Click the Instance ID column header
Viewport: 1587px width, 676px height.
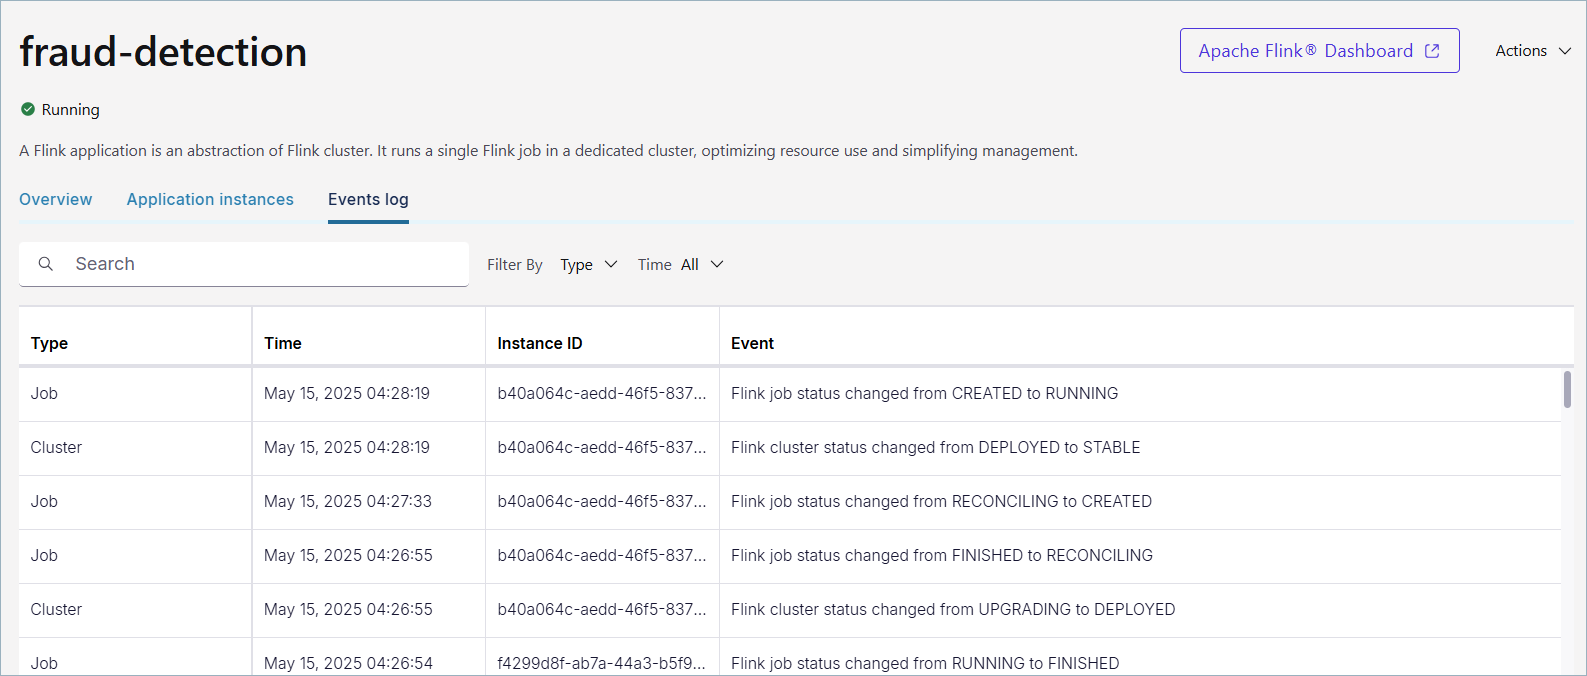tap(540, 343)
